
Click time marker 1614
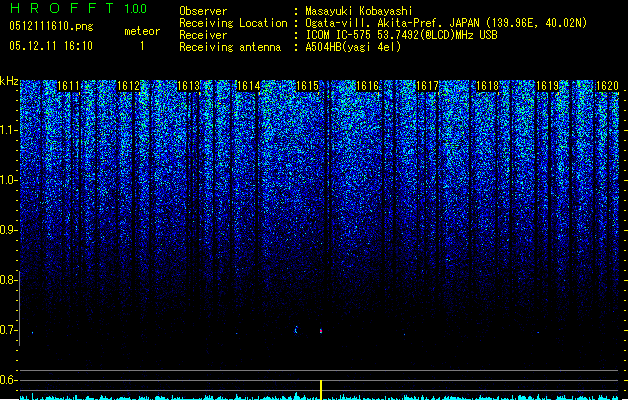pyautogui.click(x=248, y=86)
